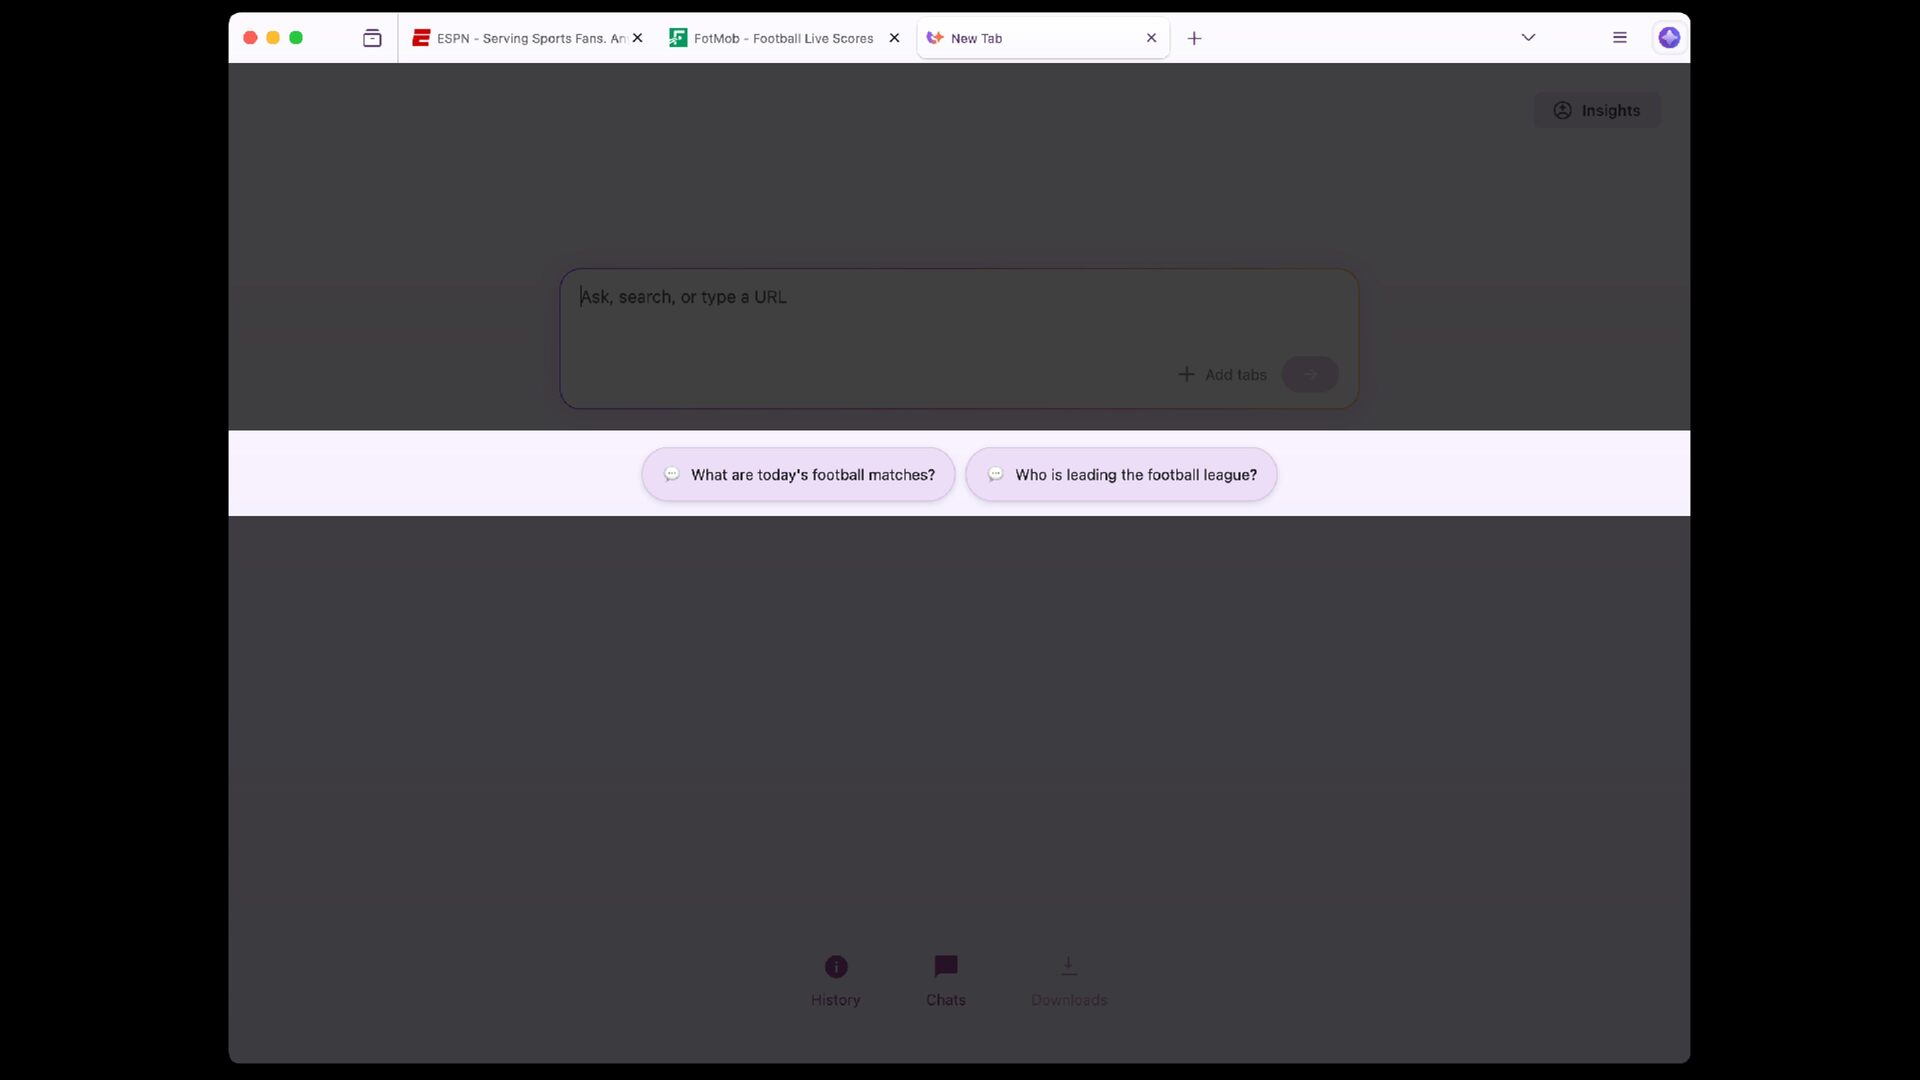Open Downloads from bottom shortcuts

point(1068,980)
